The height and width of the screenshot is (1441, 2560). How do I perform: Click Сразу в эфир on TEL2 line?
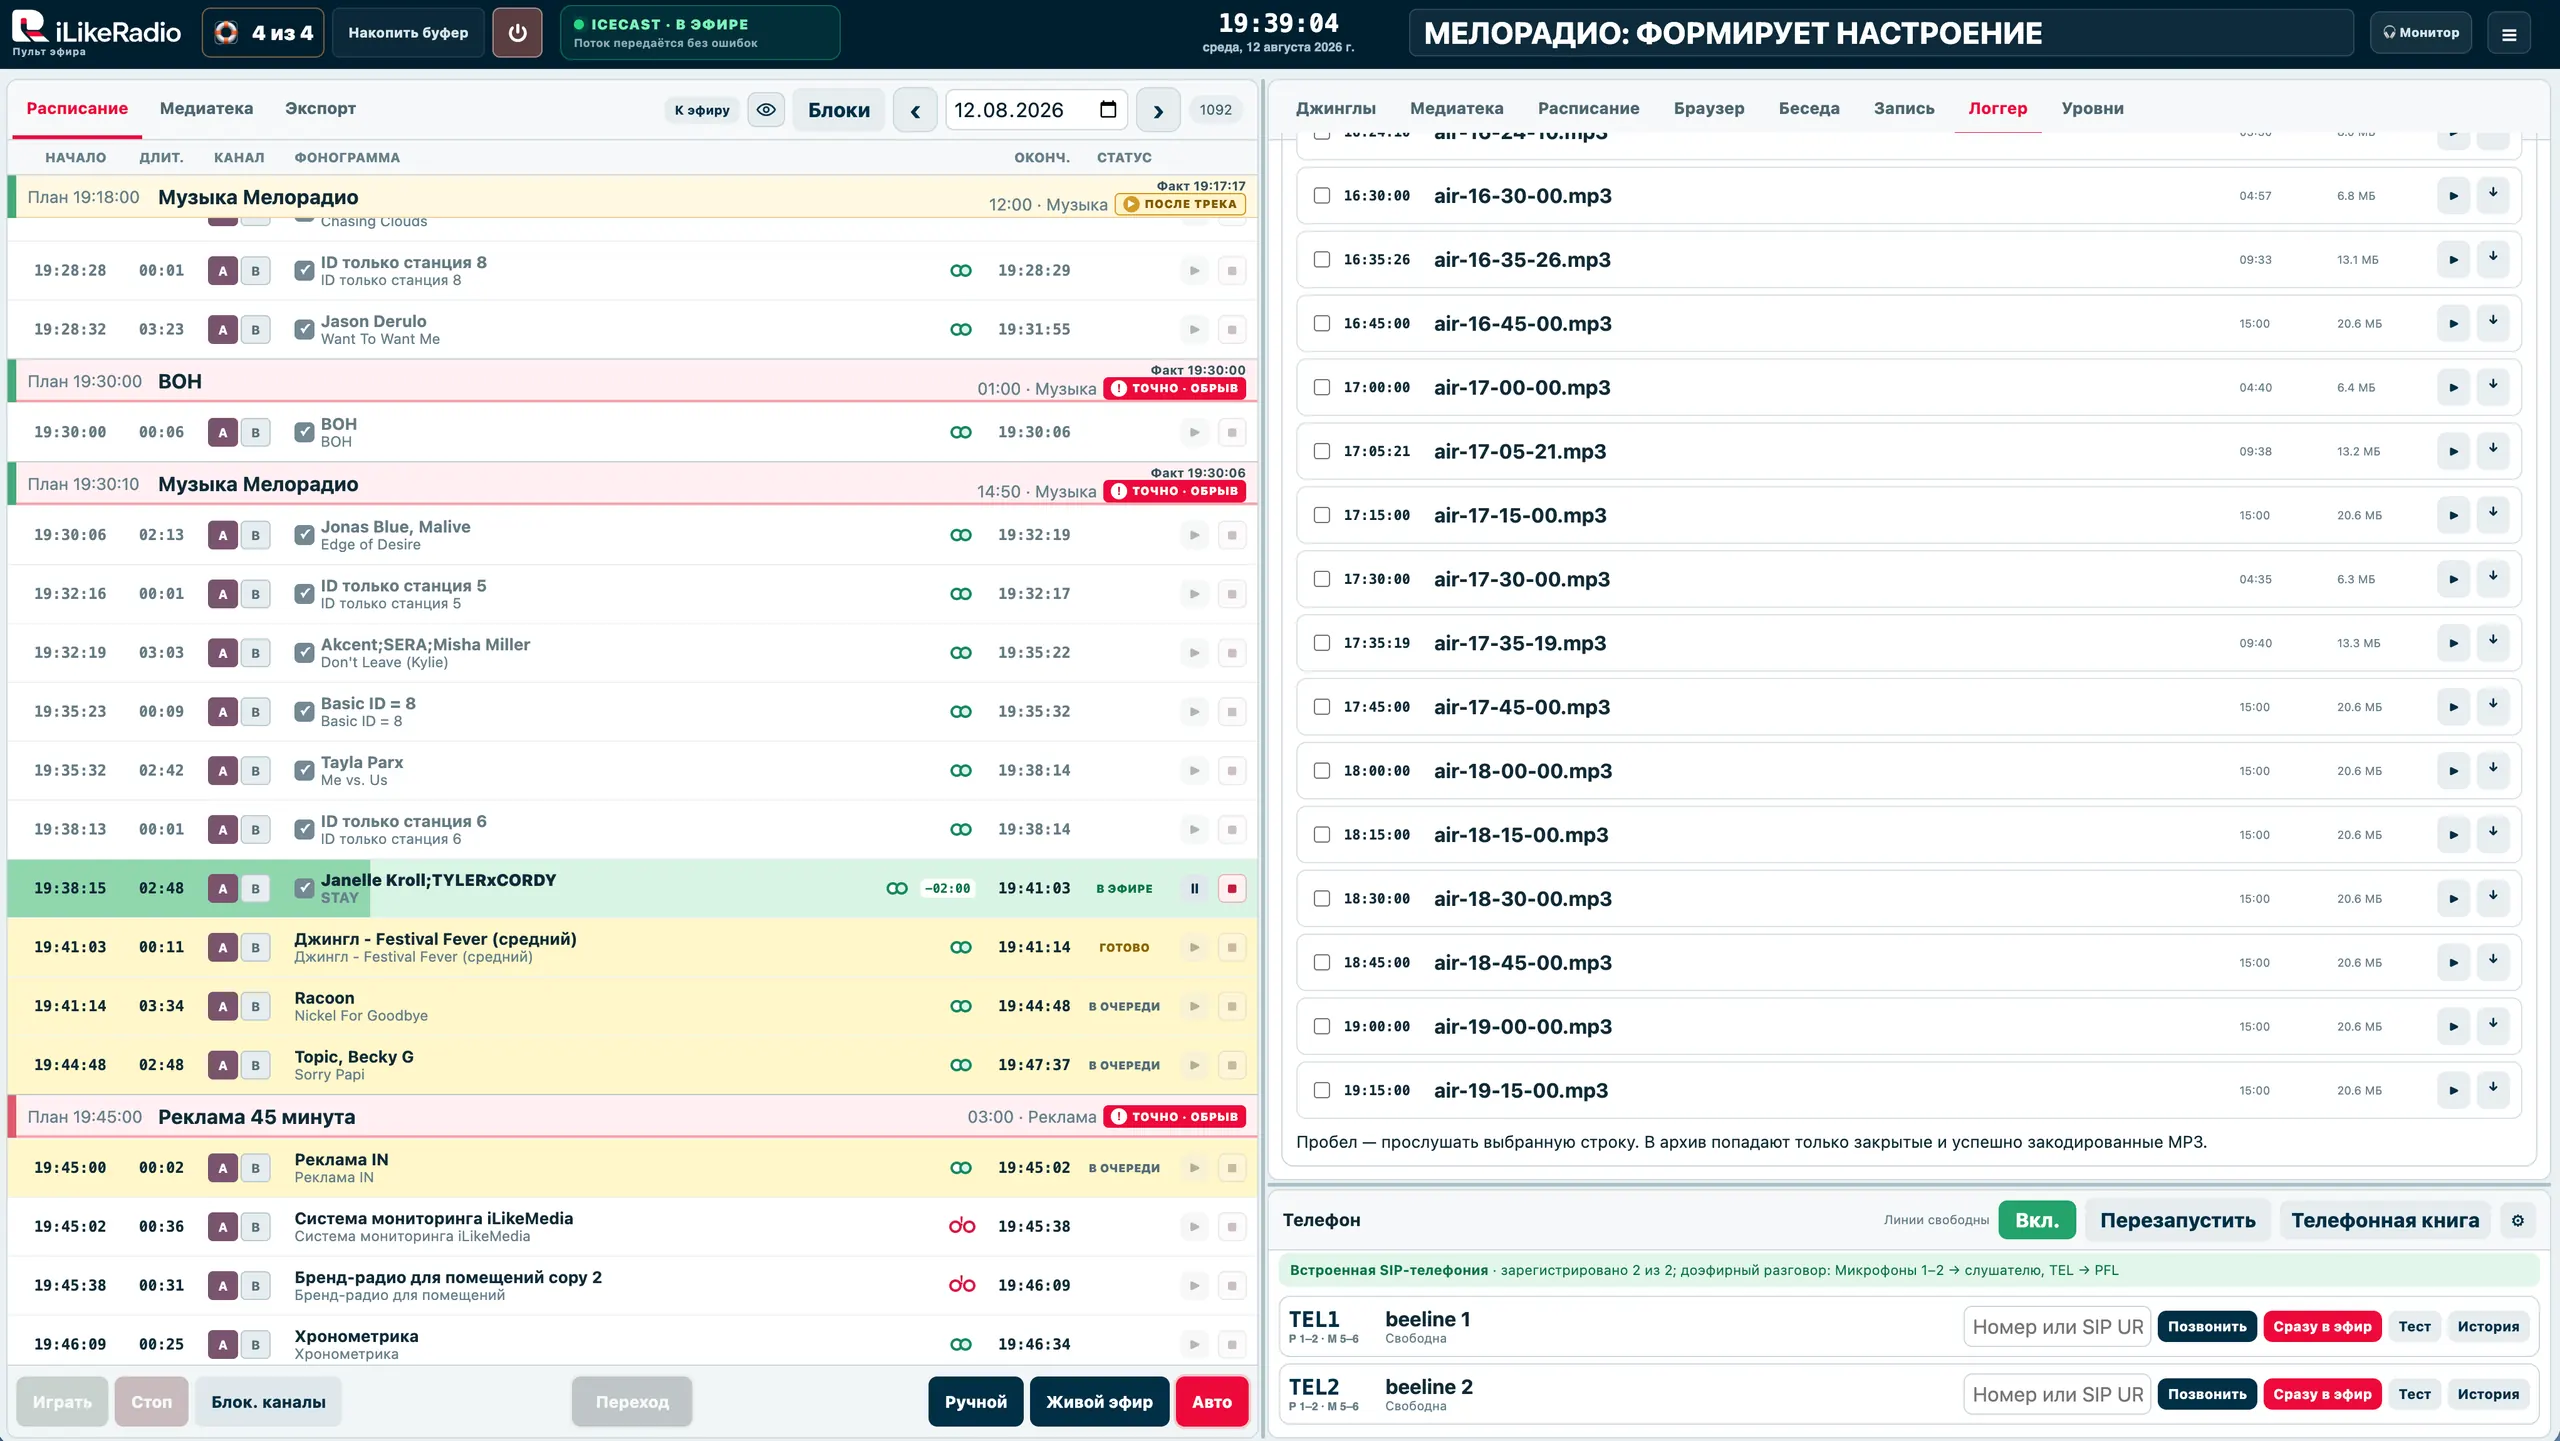click(2322, 1395)
